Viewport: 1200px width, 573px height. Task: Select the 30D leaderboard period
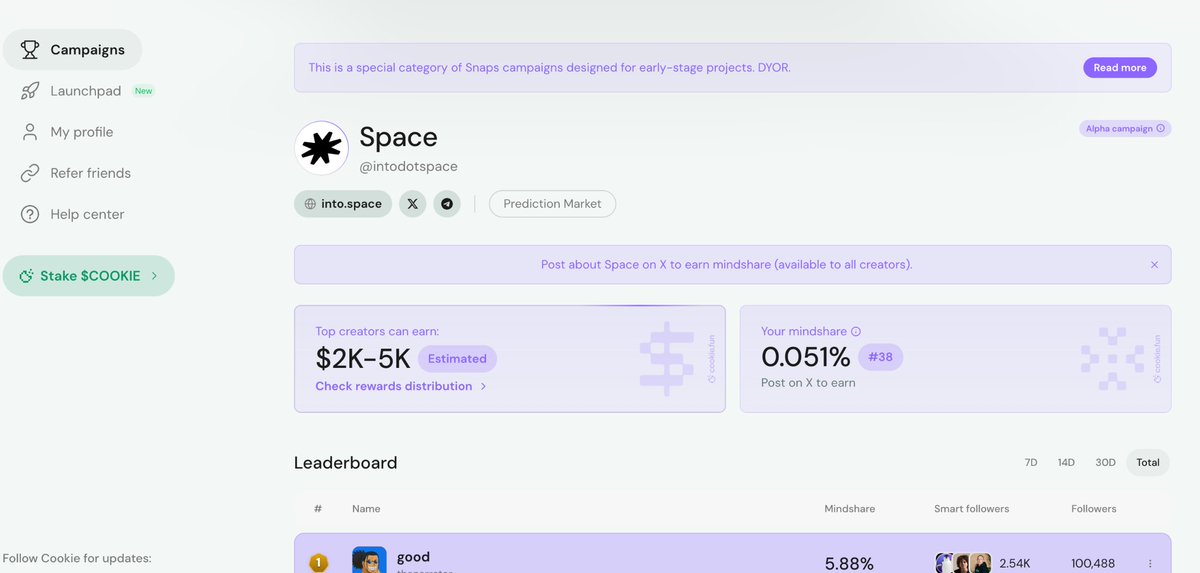1105,463
